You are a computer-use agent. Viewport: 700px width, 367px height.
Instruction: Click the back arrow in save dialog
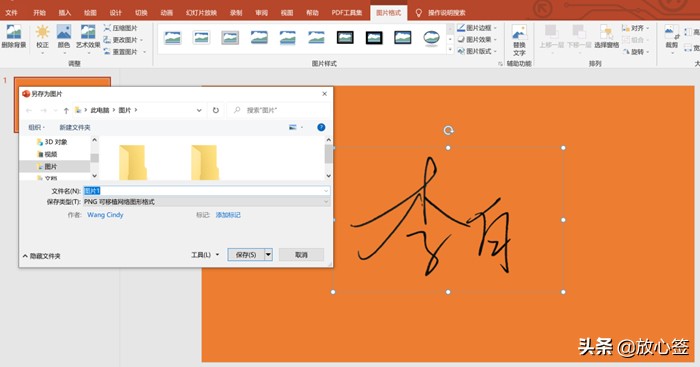(29, 110)
